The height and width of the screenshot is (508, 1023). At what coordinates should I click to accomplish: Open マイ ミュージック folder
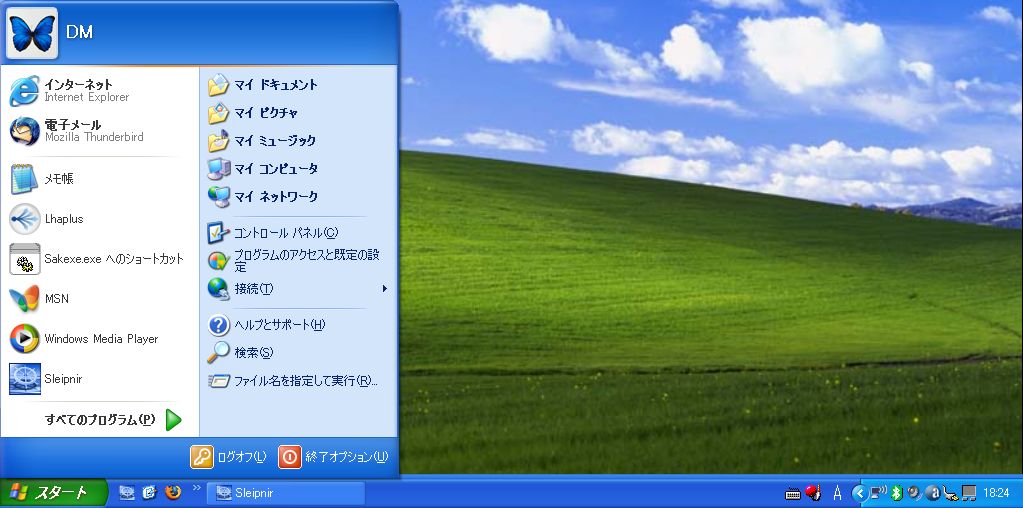pyautogui.click(x=298, y=141)
